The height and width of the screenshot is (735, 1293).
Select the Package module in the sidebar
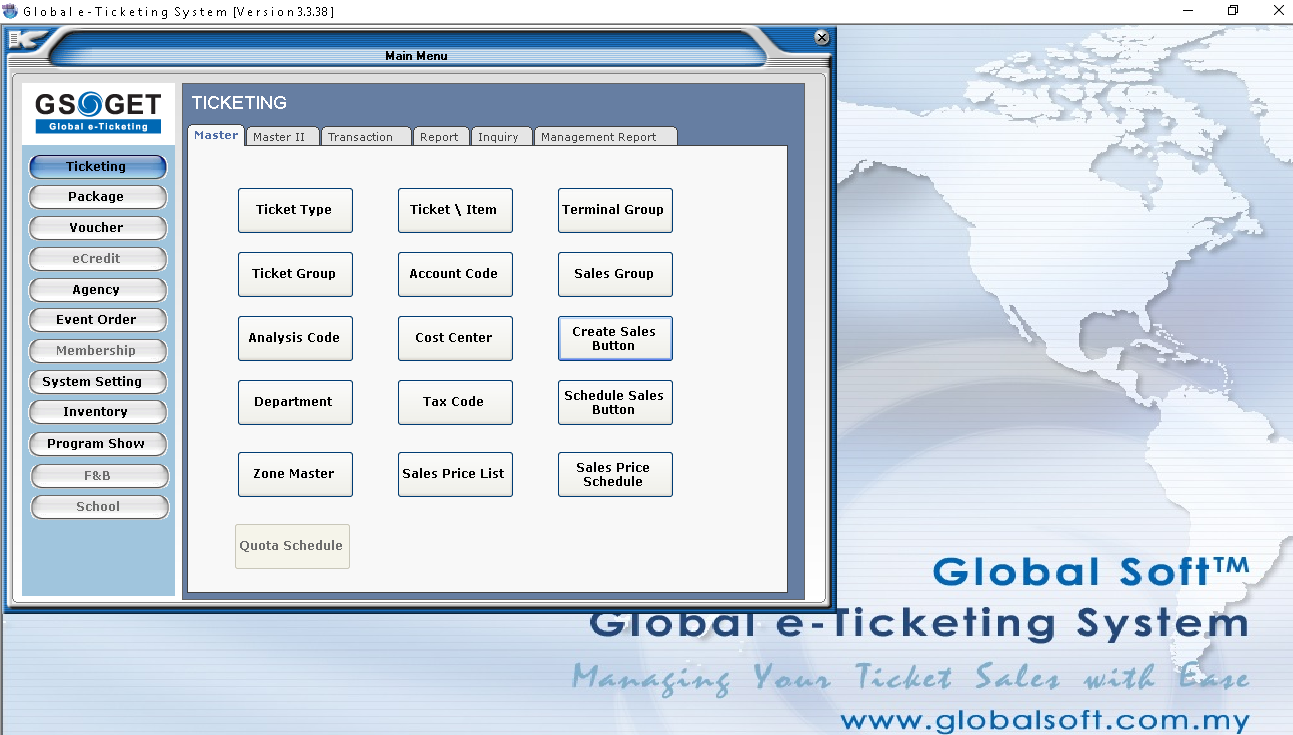click(97, 196)
